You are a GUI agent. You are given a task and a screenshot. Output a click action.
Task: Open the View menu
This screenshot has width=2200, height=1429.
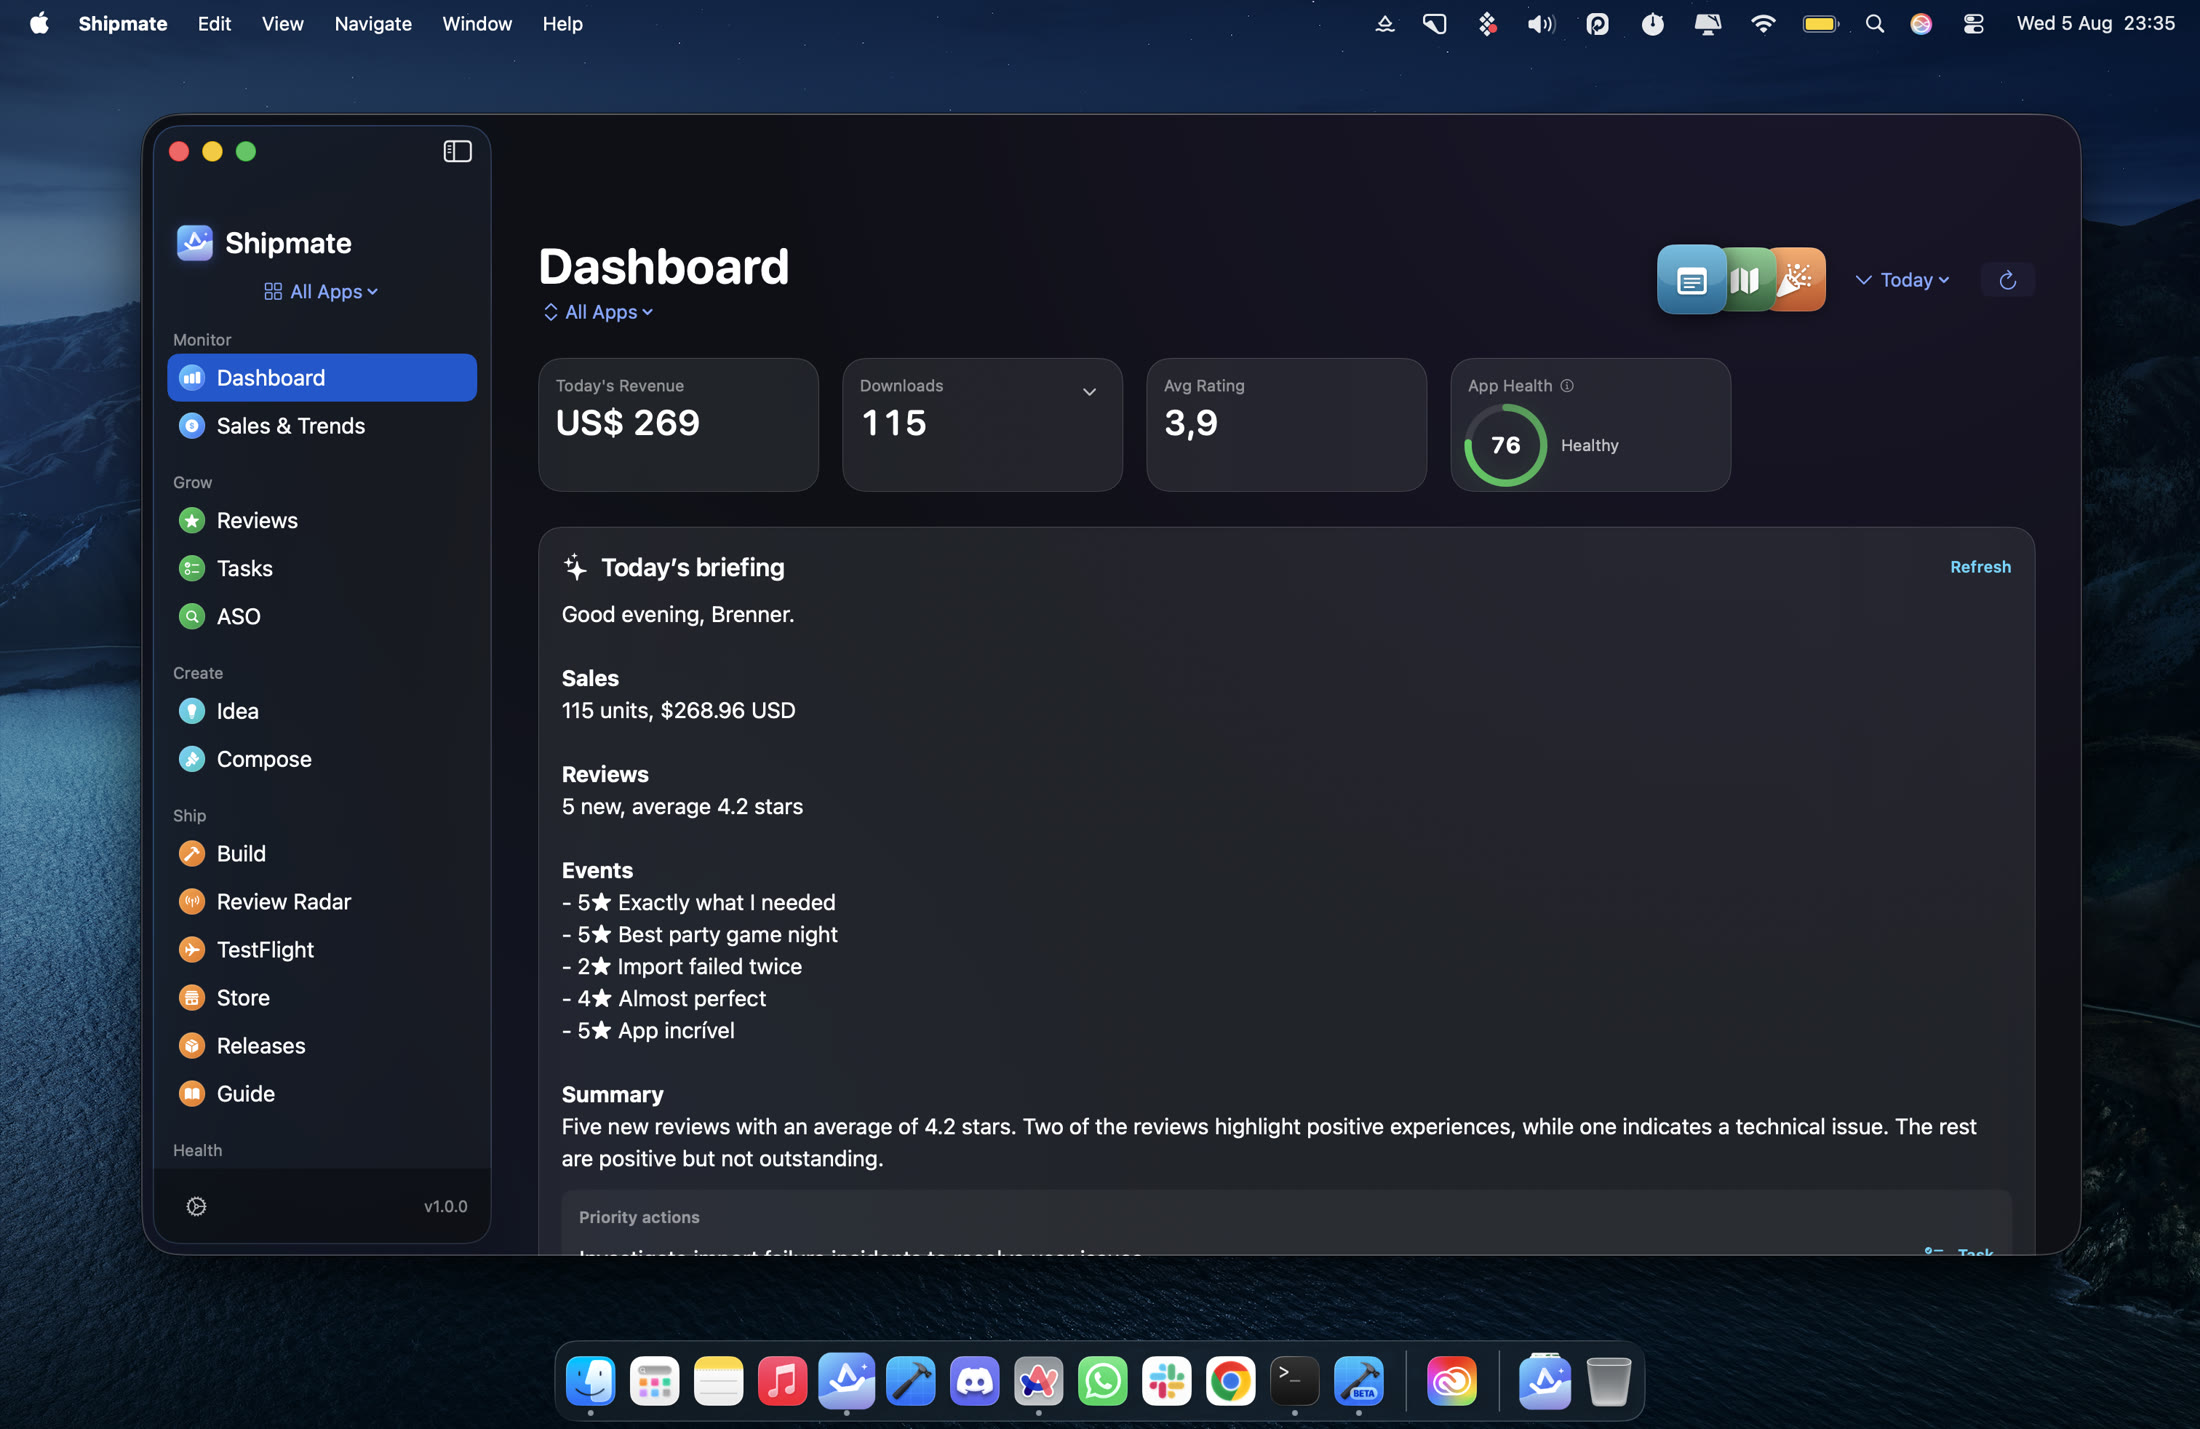(283, 23)
